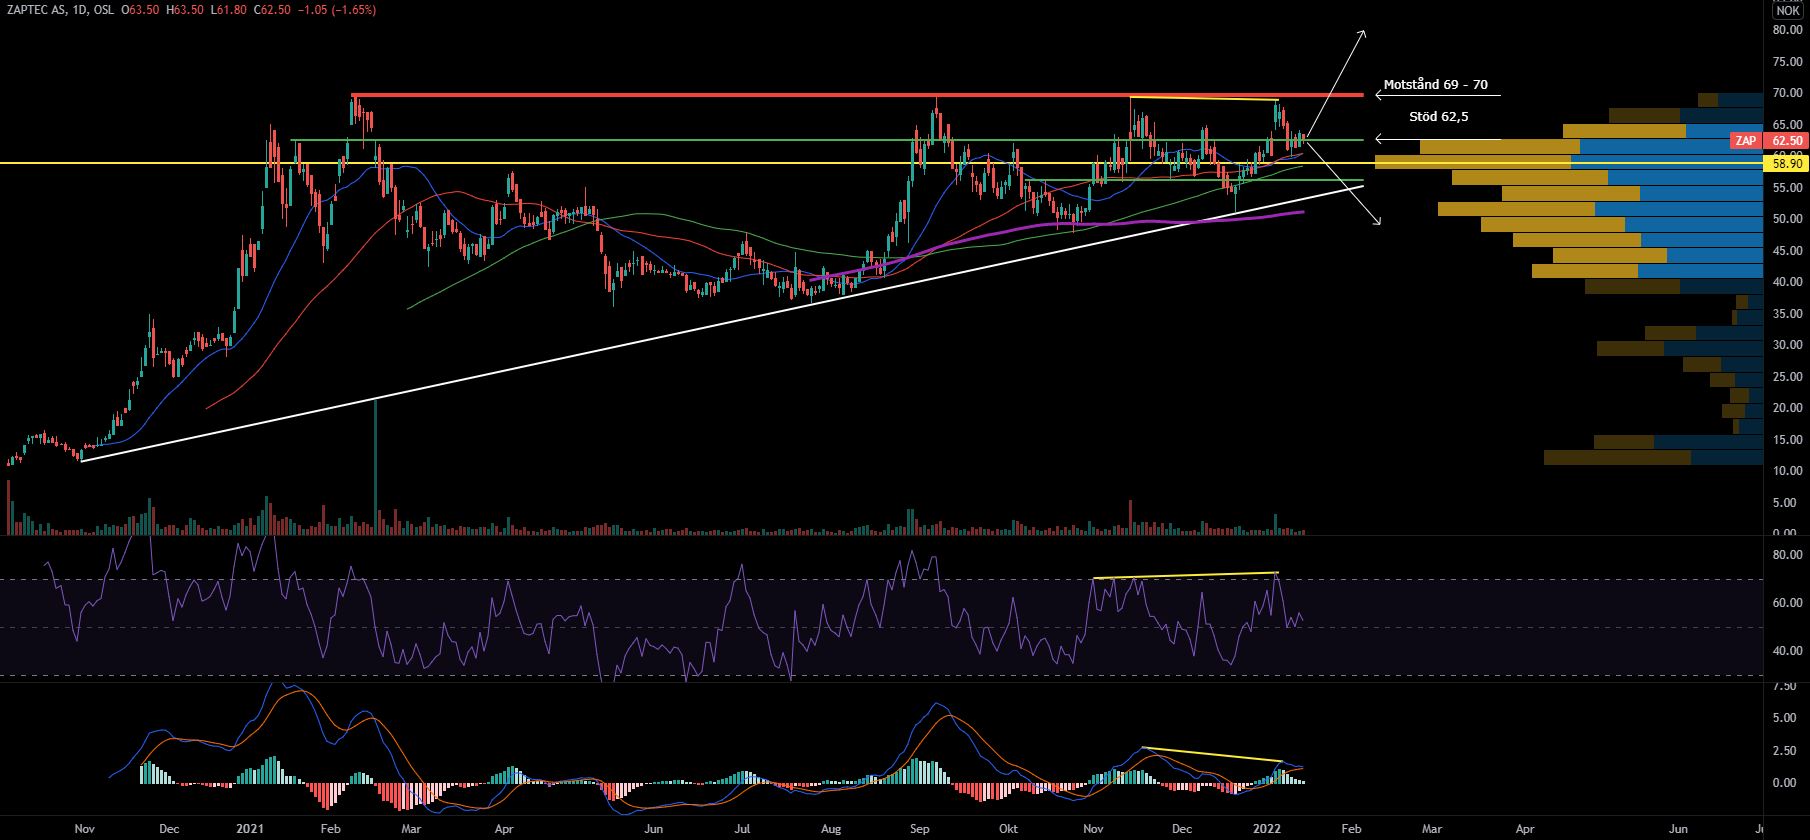Click the 2022 label on time axis
Image resolution: width=1810 pixels, height=840 pixels.
coord(1267,829)
